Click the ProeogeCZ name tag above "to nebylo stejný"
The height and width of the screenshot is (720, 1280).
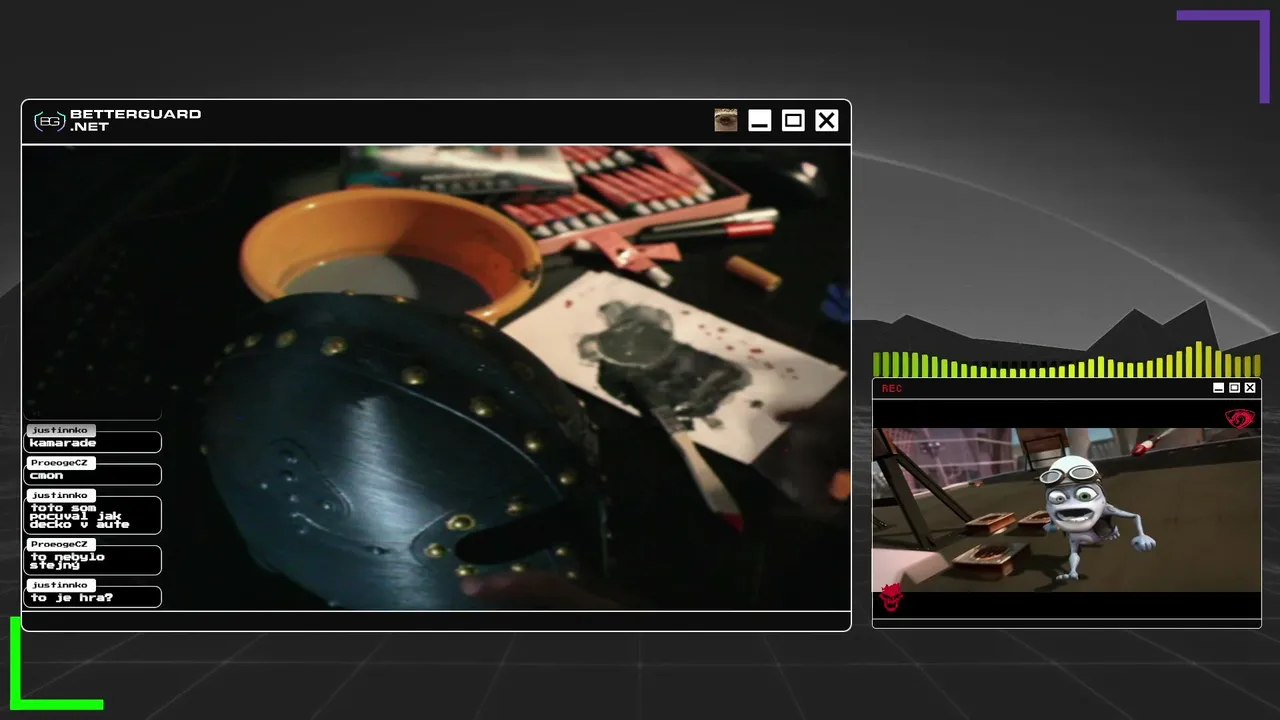tap(60, 544)
